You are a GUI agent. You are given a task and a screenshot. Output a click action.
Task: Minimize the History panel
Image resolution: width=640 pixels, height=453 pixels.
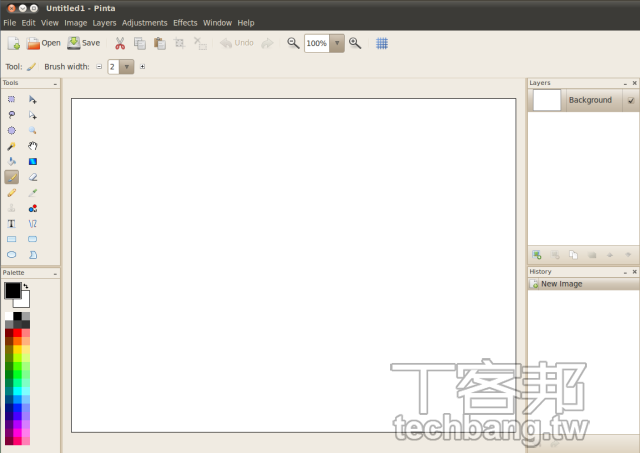625,272
